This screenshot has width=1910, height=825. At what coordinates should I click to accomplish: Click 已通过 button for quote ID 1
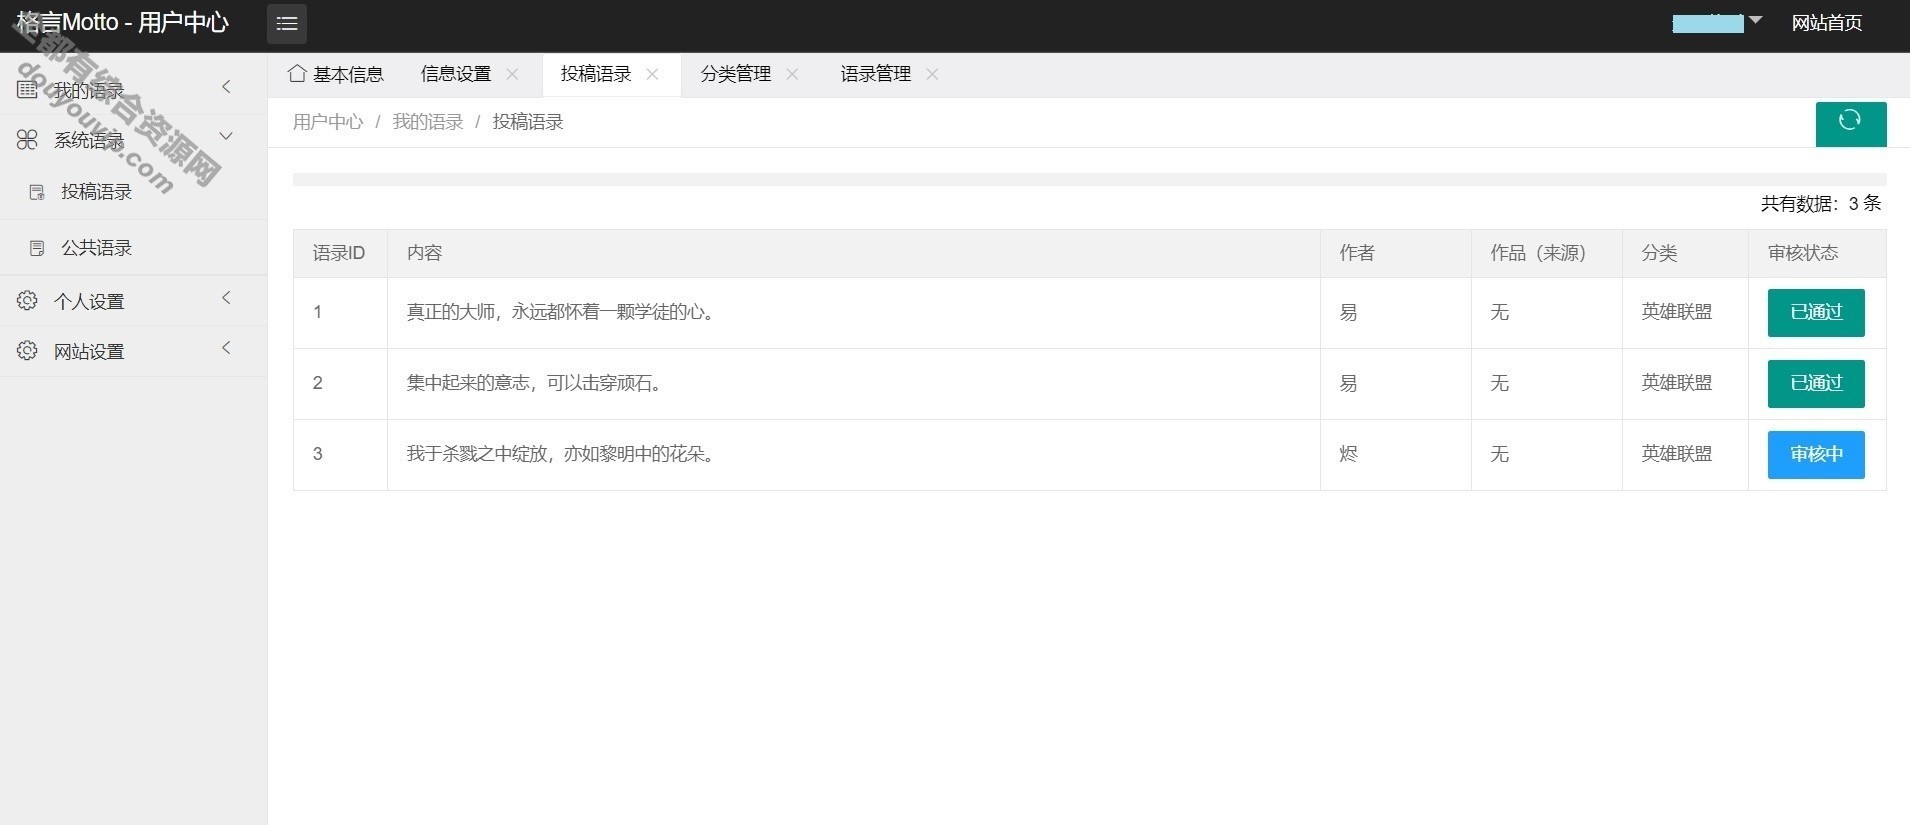(x=1816, y=313)
